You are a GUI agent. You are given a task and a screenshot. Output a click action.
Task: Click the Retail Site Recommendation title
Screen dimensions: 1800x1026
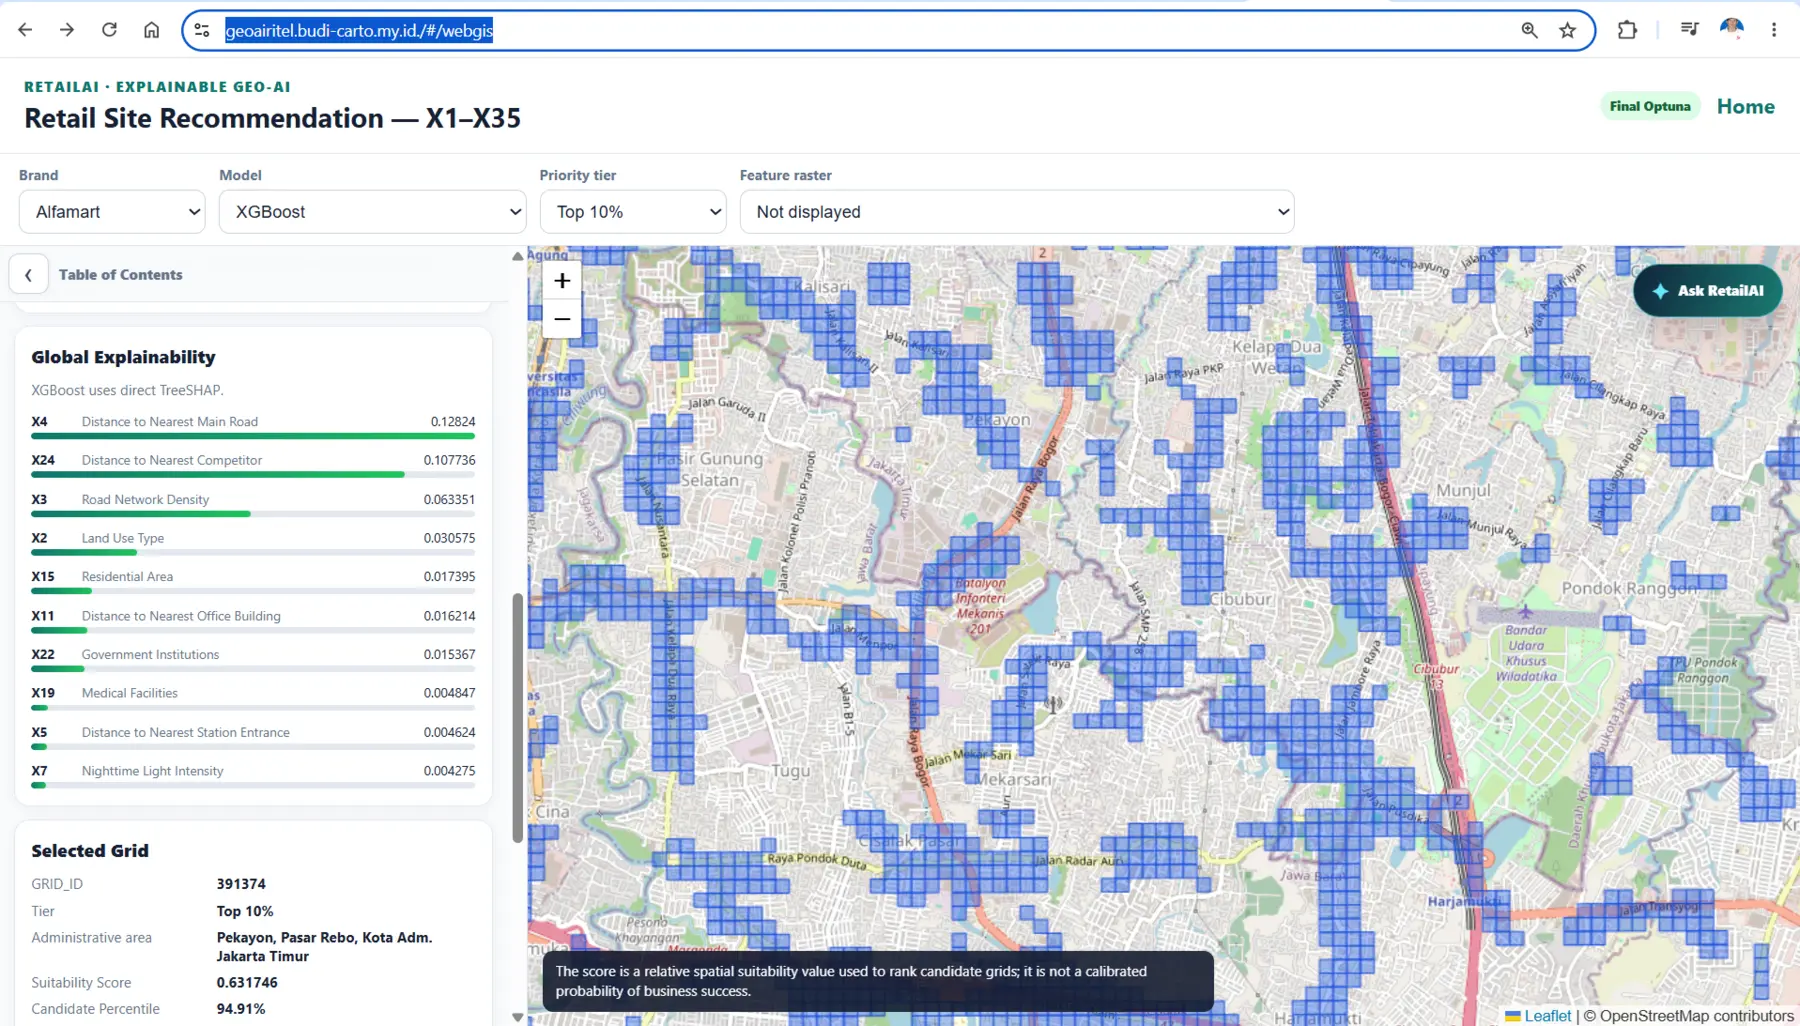pyautogui.click(x=272, y=118)
